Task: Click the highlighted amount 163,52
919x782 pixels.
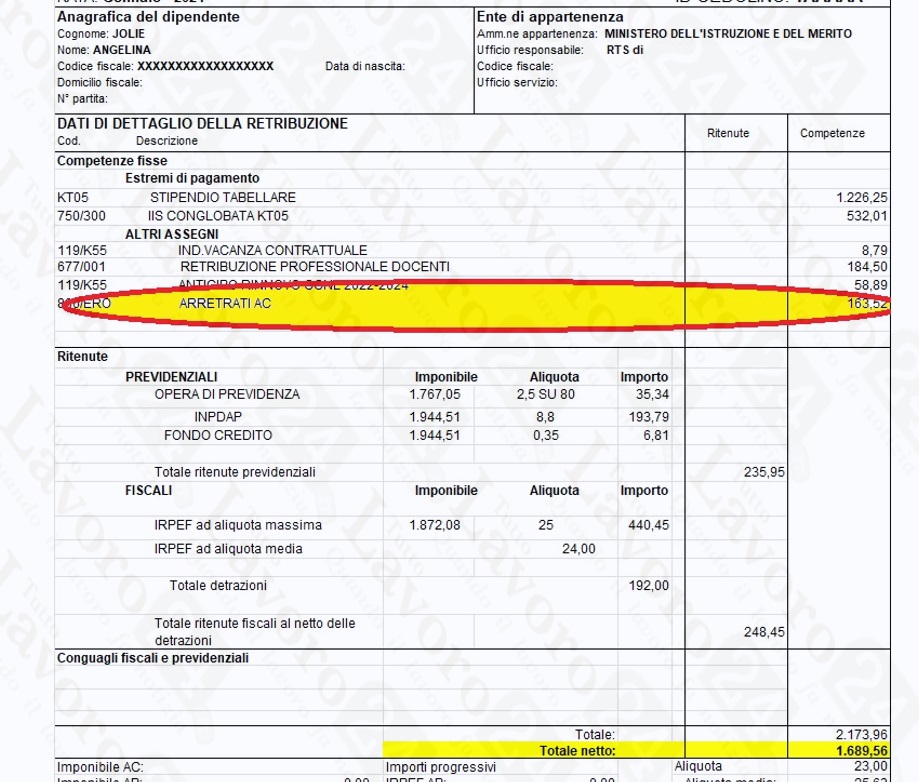Action: 867,304
